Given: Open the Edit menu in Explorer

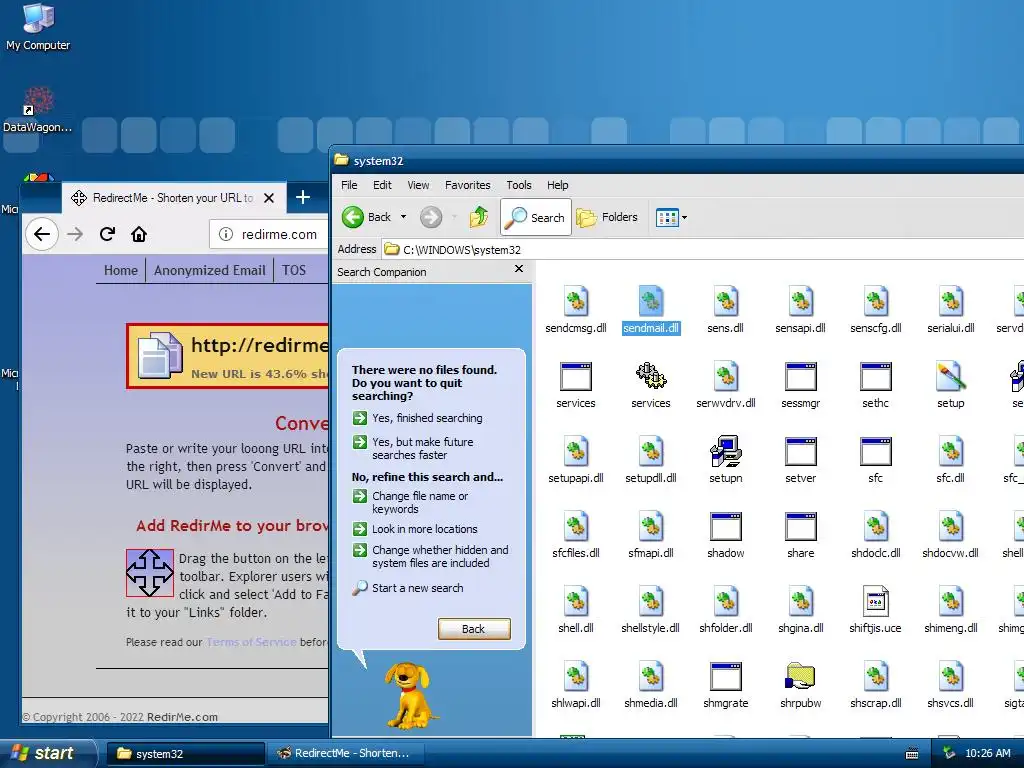Looking at the screenshot, I should pyautogui.click(x=382, y=185).
